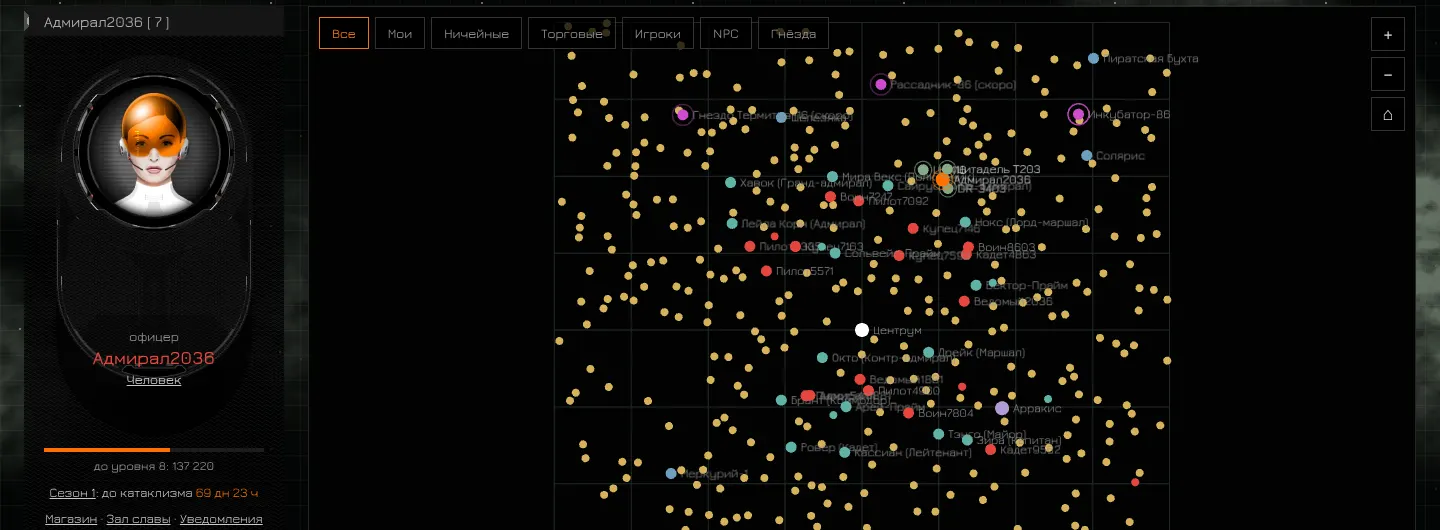This screenshot has height=530, width=1440.
Task: Select the Пиратская бухта blue node
Action: 1093,59
